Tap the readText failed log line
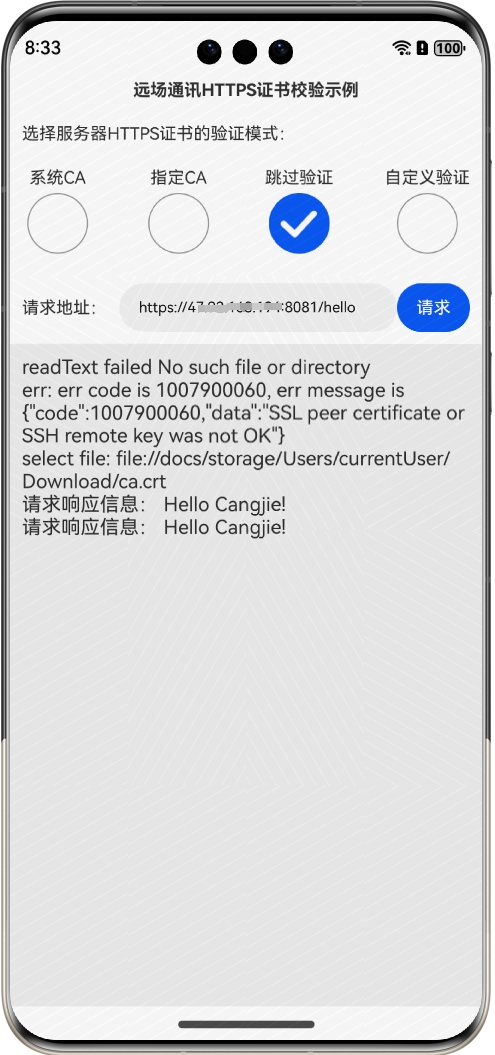This screenshot has height=1055, width=495. 196,367
